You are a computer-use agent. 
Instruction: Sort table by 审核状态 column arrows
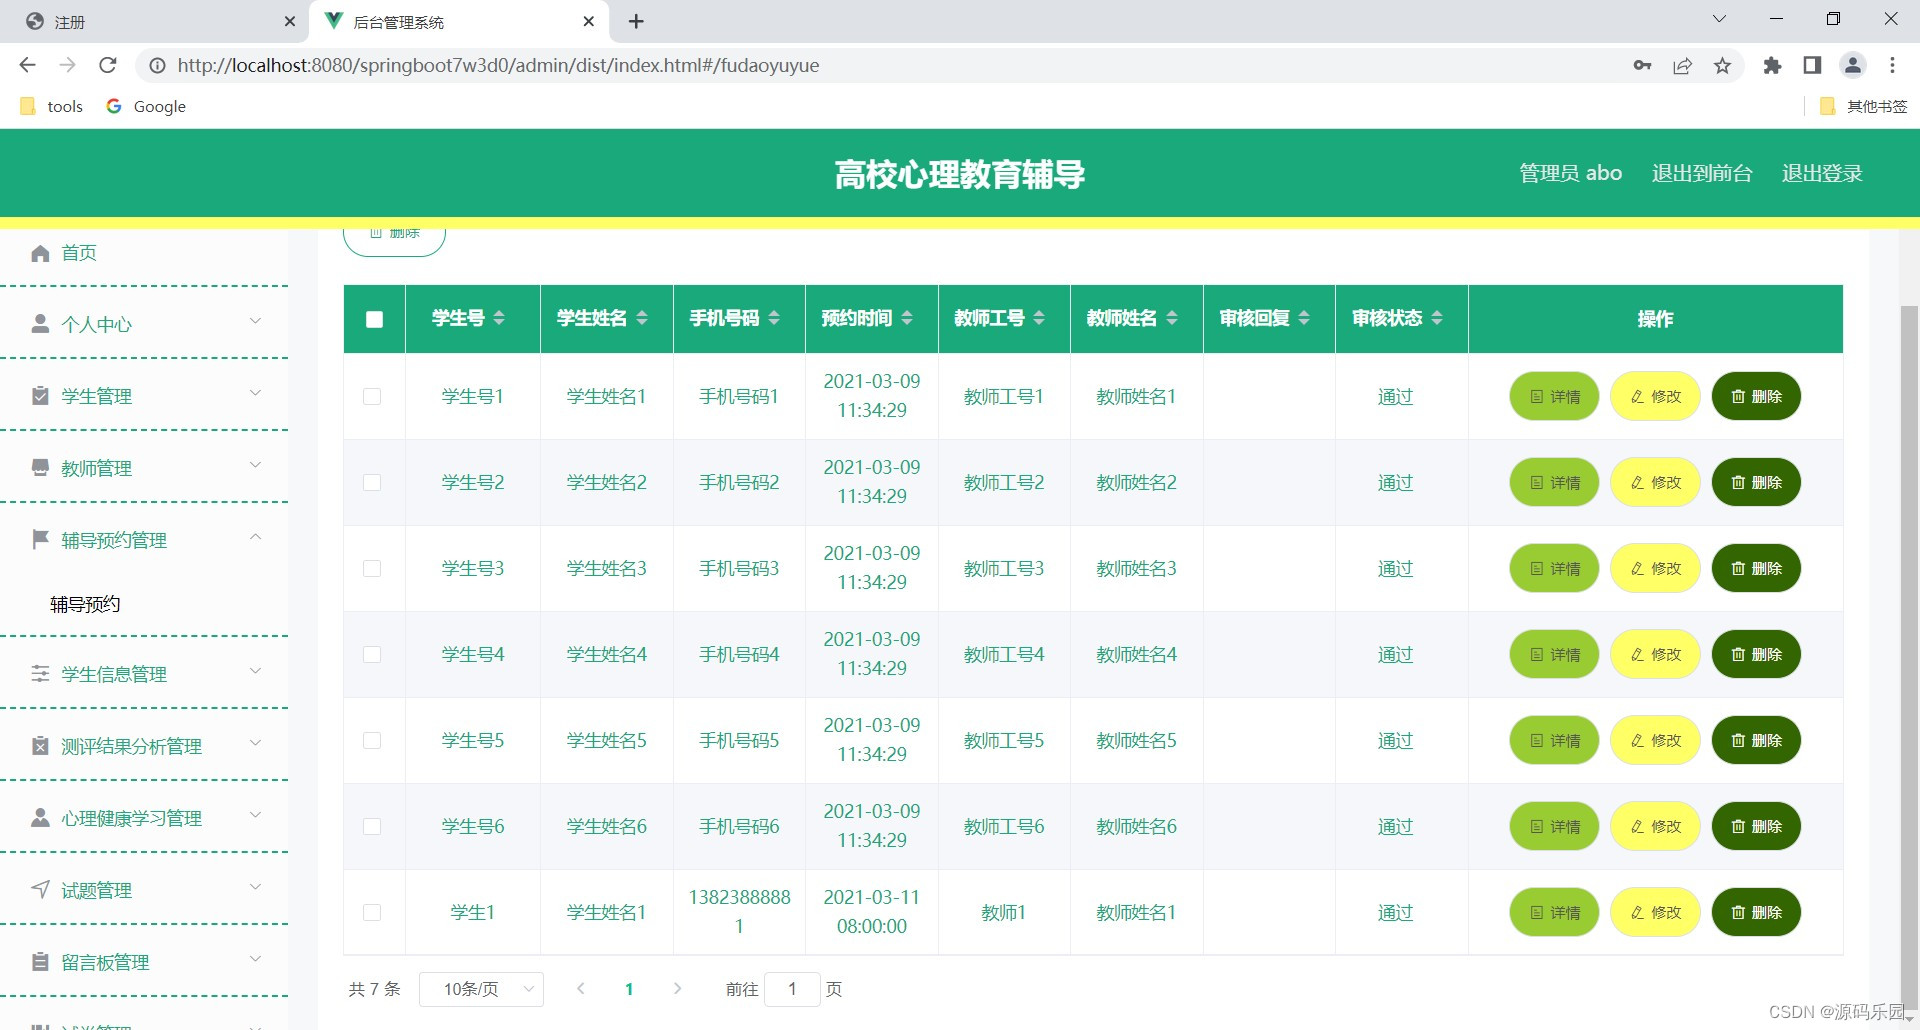(x=1437, y=318)
